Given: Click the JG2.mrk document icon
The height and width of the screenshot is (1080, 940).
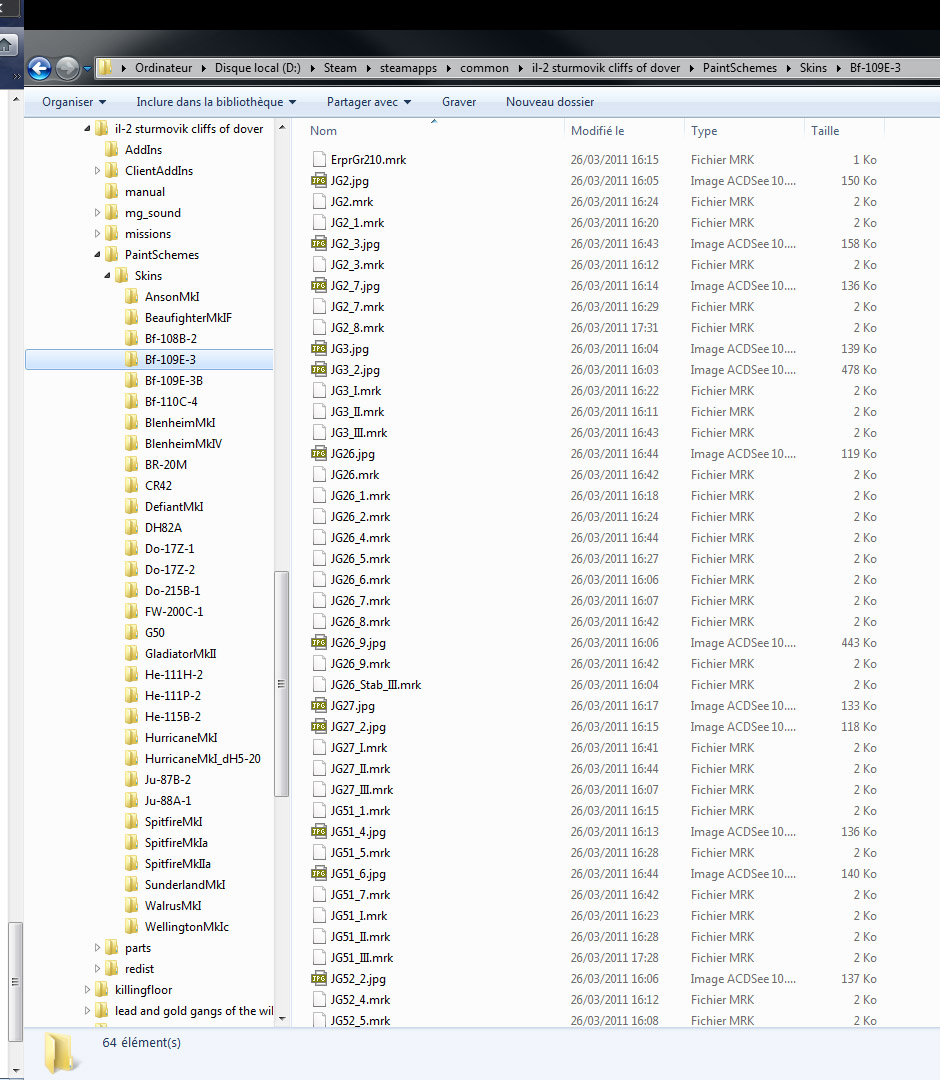Looking at the screenshot, I should pos(319,202).
